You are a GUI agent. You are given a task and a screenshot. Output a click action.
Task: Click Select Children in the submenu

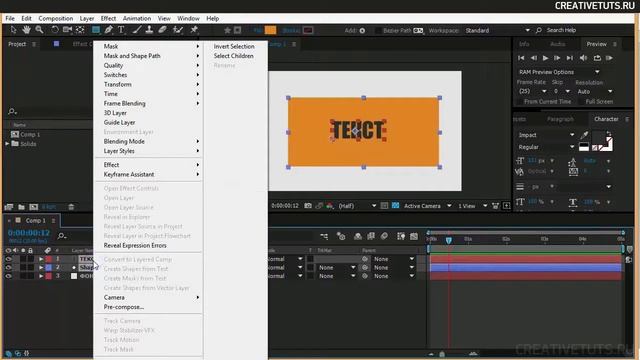[233, 56]
